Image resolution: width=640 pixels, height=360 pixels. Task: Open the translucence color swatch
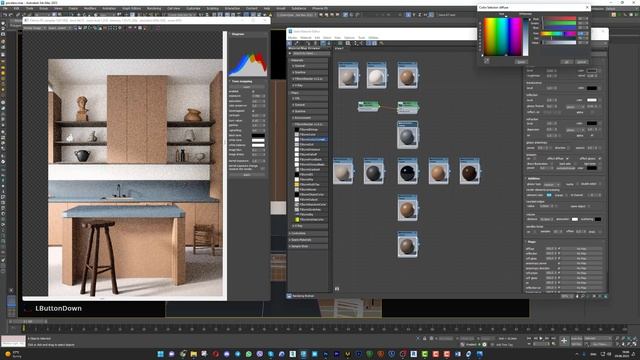tap(591, 88)
